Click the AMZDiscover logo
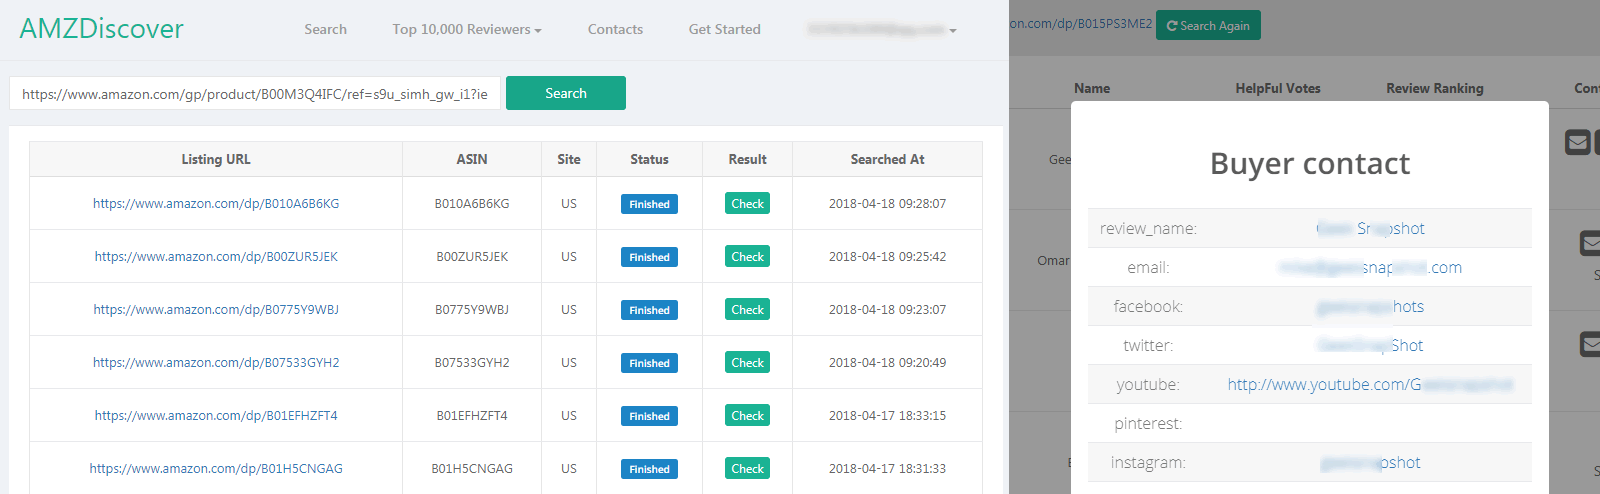This screenshot has width=1600, height=494. (x=102, y=28)
